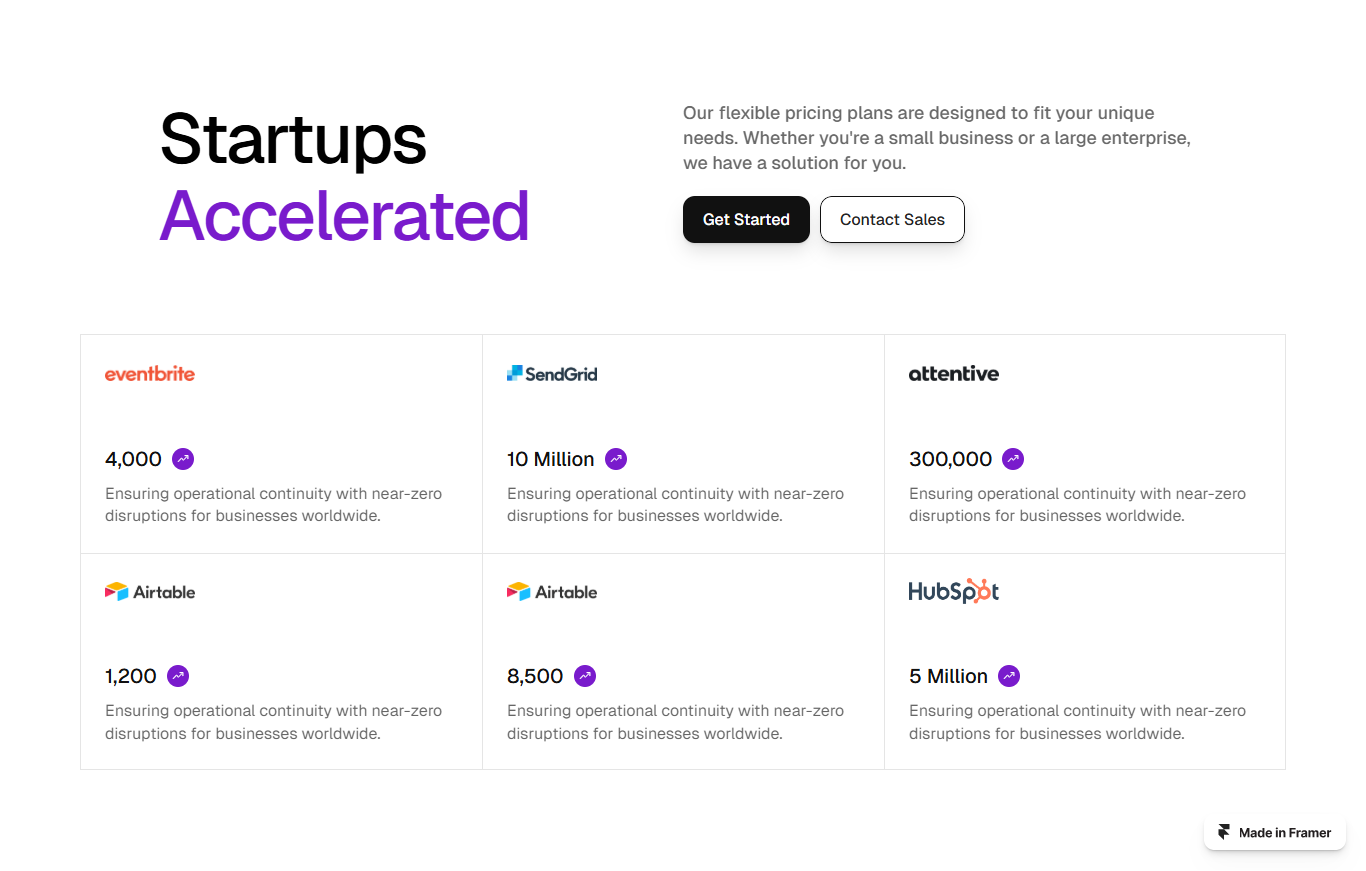The width and height of the screenshot is (1366, 871).
Task: Click the Startups heading text
Action: [x=293, y=138]
